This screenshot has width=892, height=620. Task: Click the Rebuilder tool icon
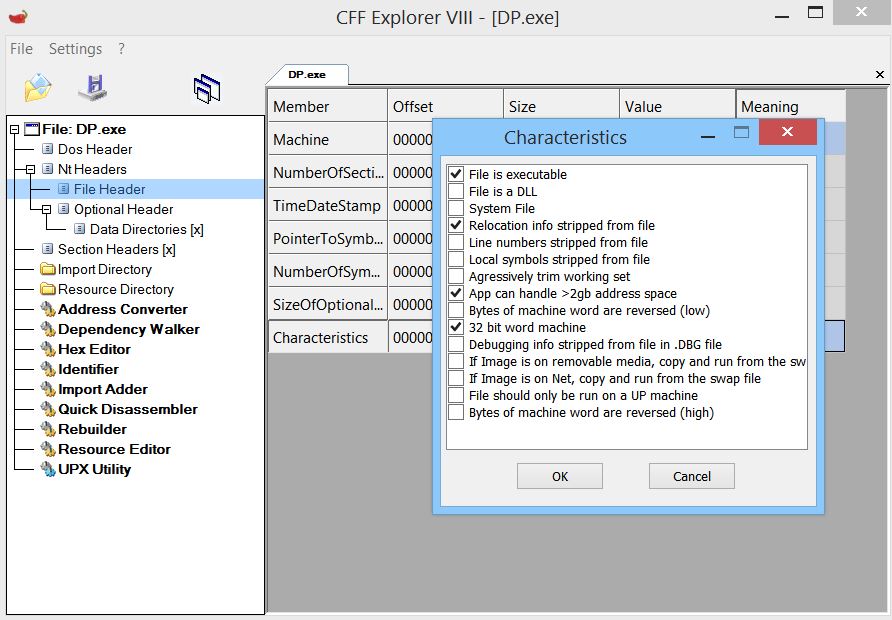[x=48, y=429]
